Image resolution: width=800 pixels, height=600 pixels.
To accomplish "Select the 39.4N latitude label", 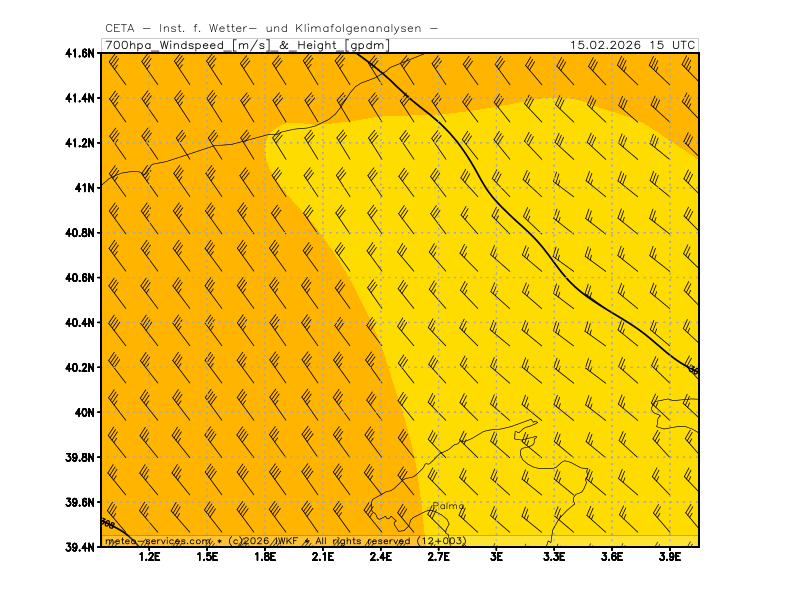I will click(x=80, y=547).
